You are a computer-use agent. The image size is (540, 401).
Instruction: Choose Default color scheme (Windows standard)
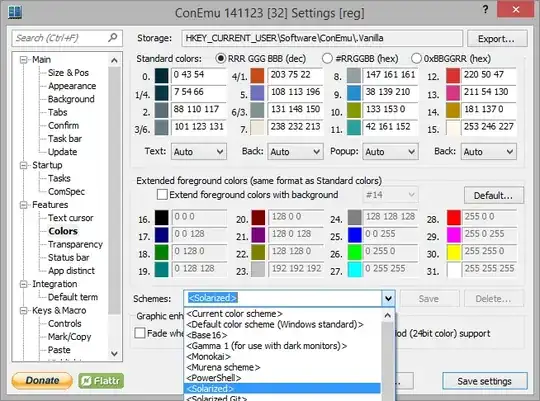coord(283,324)
